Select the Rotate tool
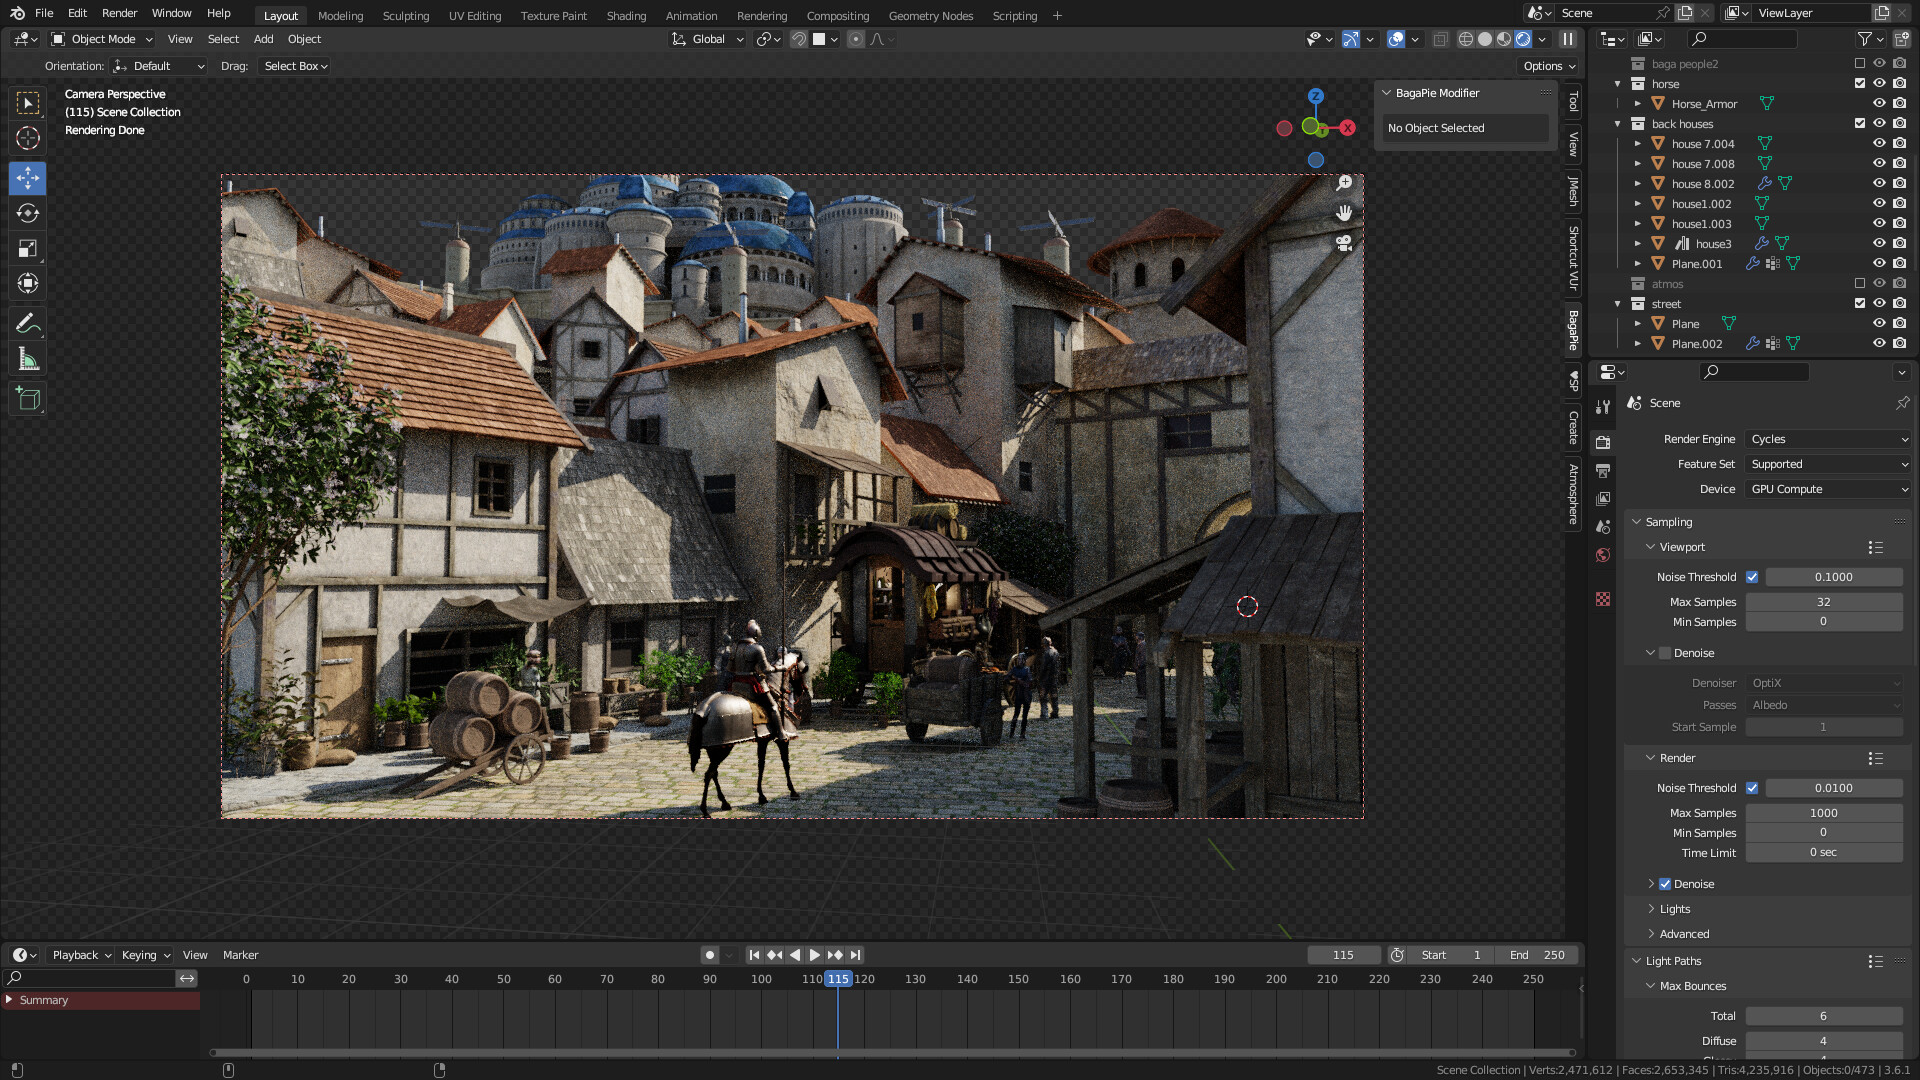This screenshot has width=1920, height=1080. tap(28, 213)
